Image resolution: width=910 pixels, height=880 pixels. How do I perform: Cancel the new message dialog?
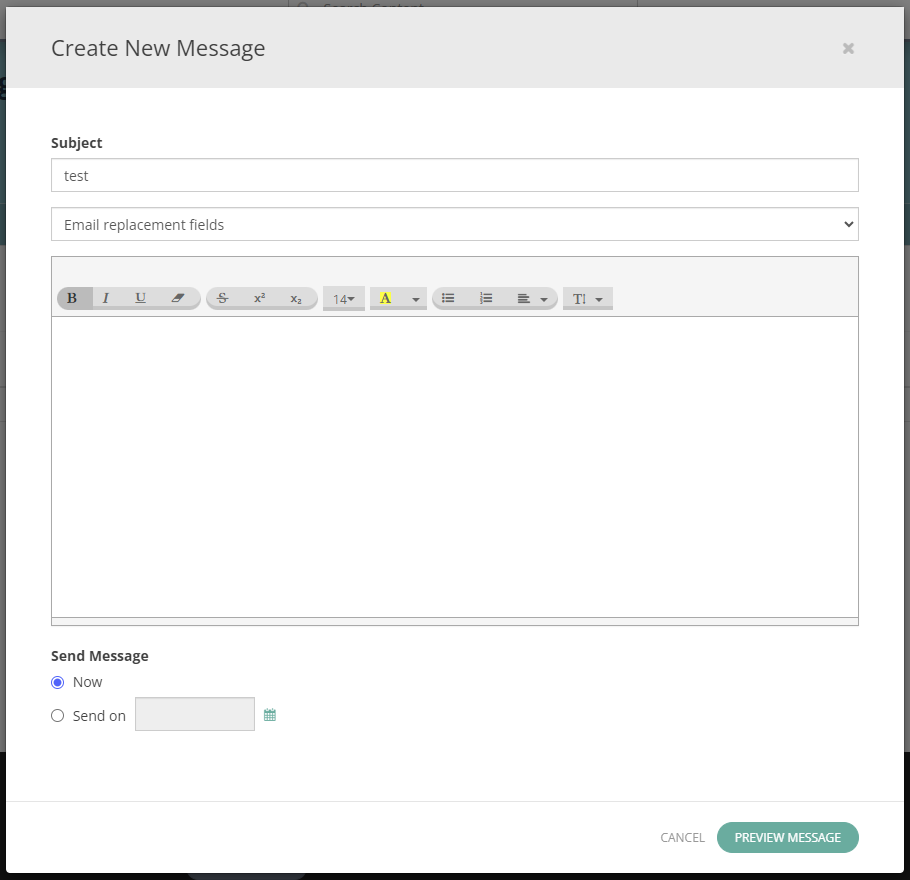pyautogui.click(x=682, y=837)
